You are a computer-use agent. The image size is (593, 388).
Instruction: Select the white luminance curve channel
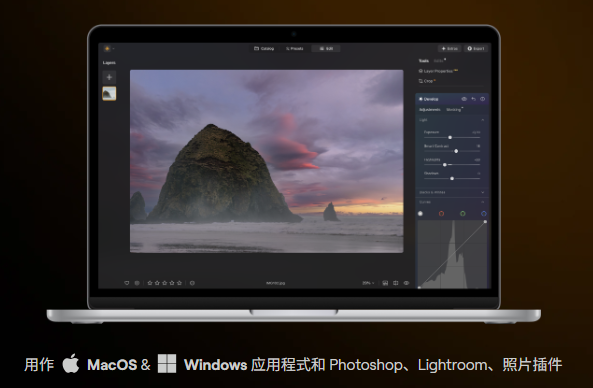(x=420, y=214)
